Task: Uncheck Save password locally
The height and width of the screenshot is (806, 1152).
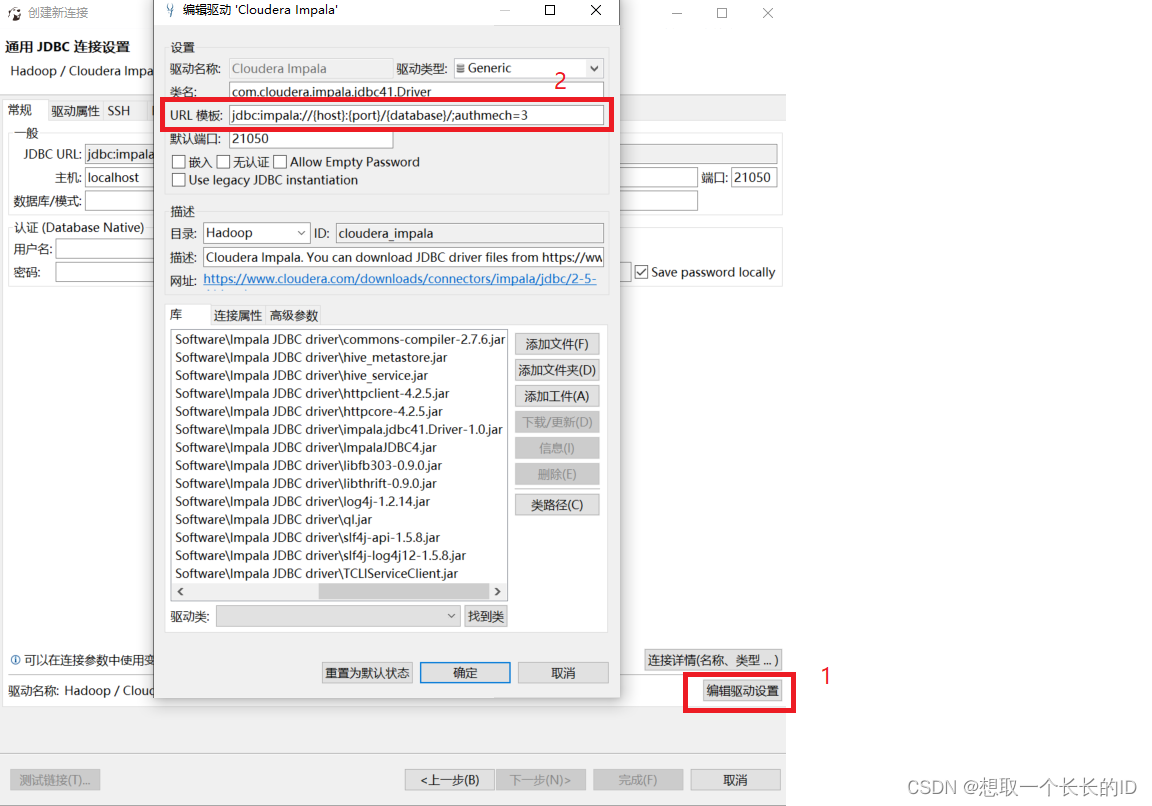Action: point(641,272)
